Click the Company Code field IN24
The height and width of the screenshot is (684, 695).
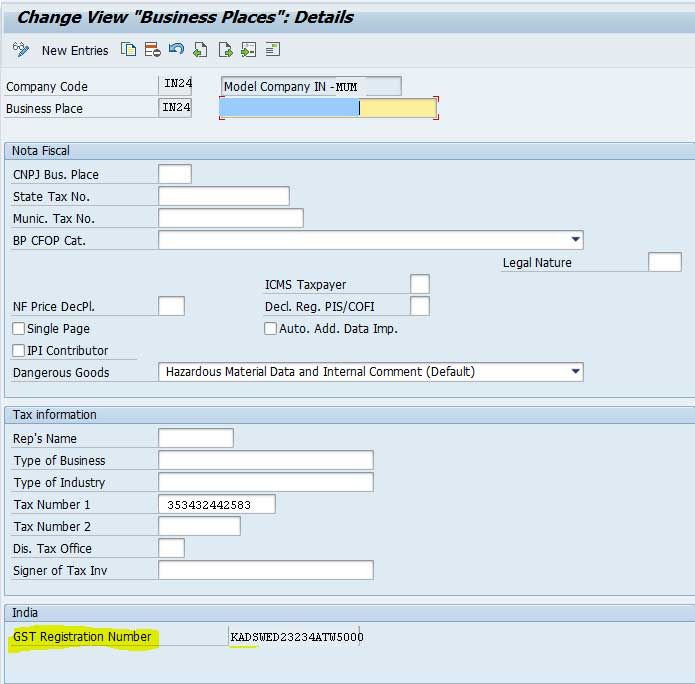(175, 85)
